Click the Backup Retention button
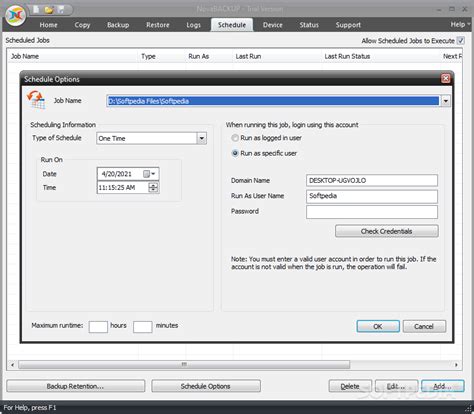This screenshot has height=414, width=474. 75,386
